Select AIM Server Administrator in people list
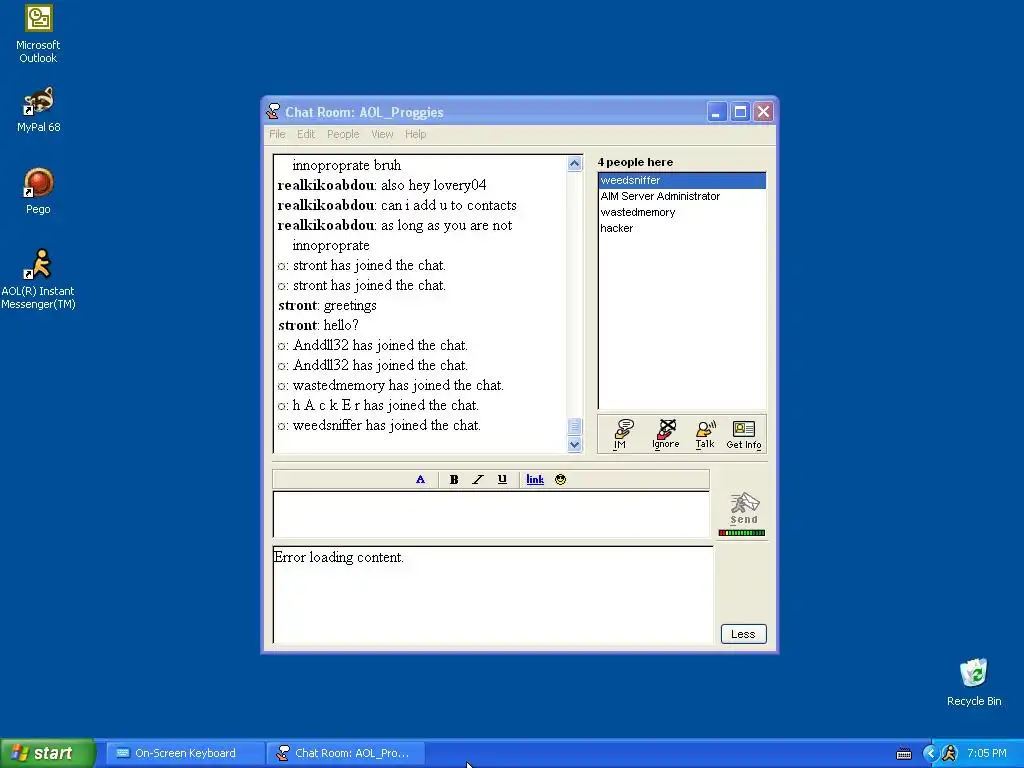The image size is (1024, 768). pos(682,196)
